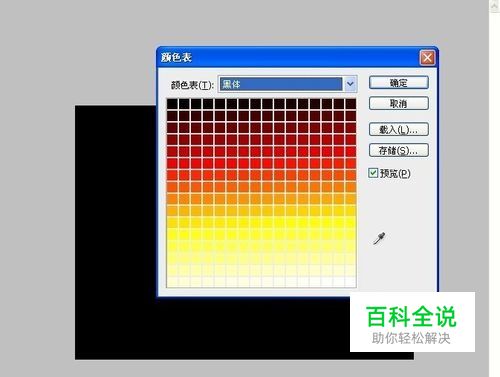Pick the last swatch of top row
Screen dimensions: 500x377
click(351, 104)
